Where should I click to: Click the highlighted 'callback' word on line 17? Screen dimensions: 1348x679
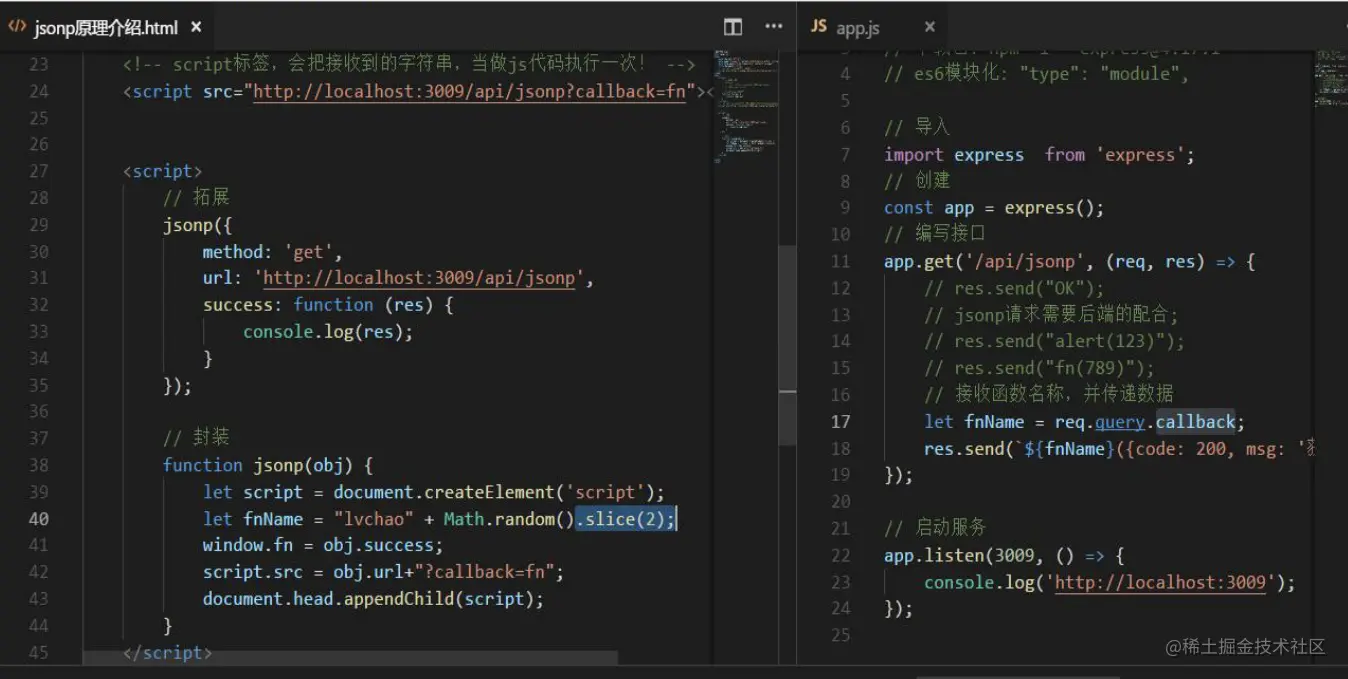point(1196,421)
